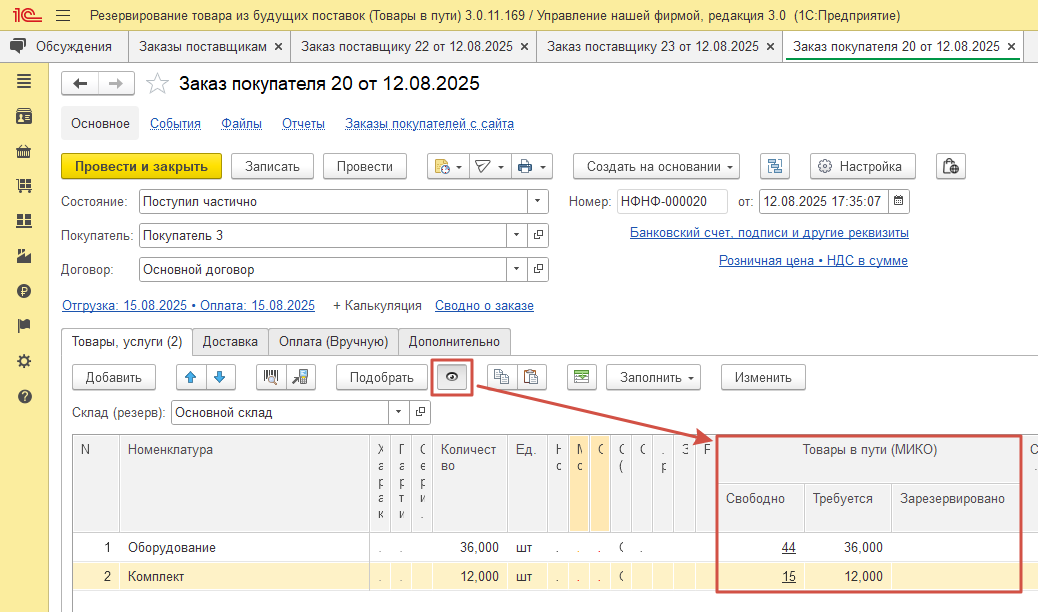Click the favorites star next to title

(x=157, y=84)
